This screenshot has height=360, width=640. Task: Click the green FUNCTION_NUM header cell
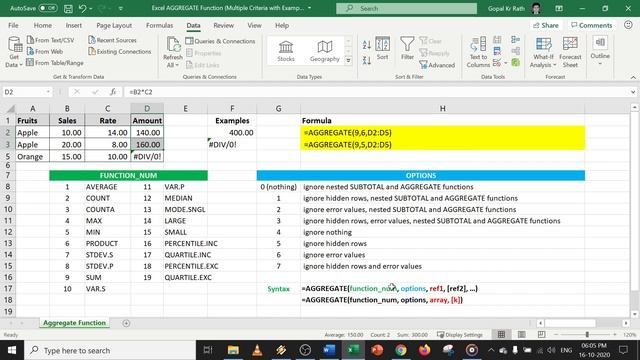pyautogui.click(x=128, y=176)
